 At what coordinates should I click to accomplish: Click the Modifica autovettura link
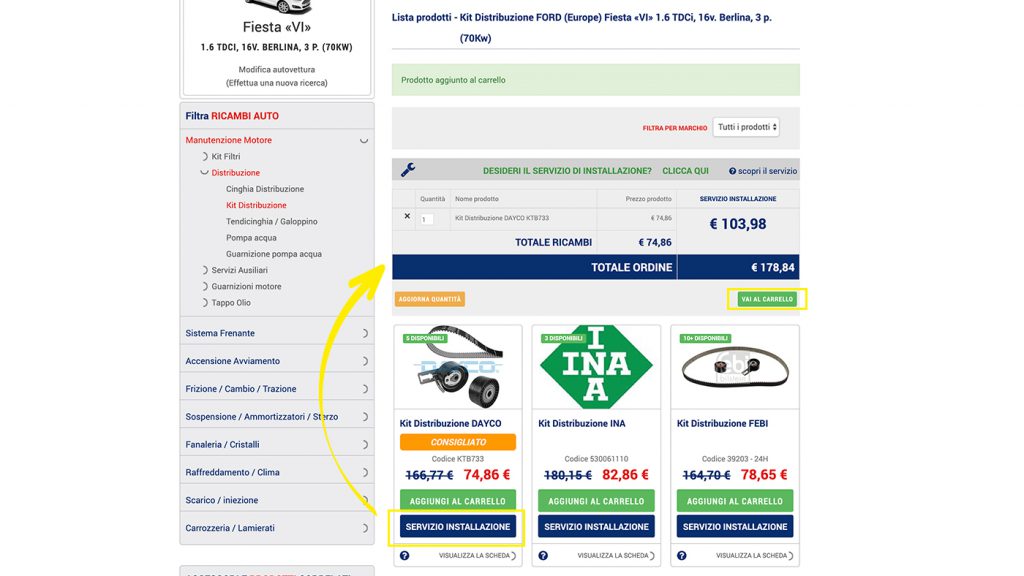coord(276,69)
